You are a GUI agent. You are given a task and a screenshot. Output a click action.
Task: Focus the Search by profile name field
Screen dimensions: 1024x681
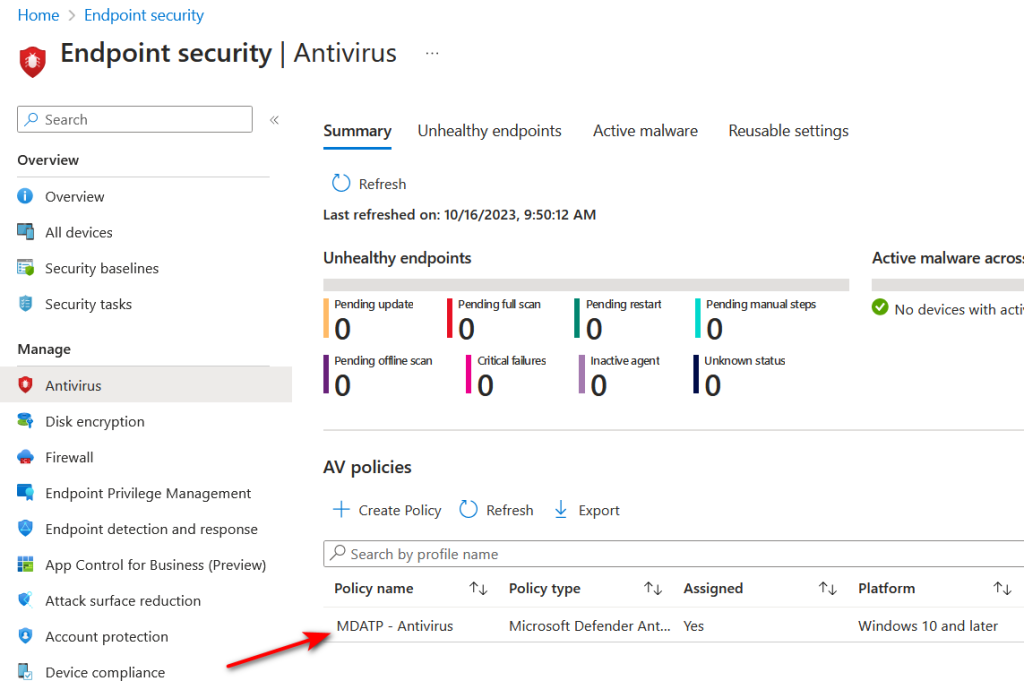674,554
